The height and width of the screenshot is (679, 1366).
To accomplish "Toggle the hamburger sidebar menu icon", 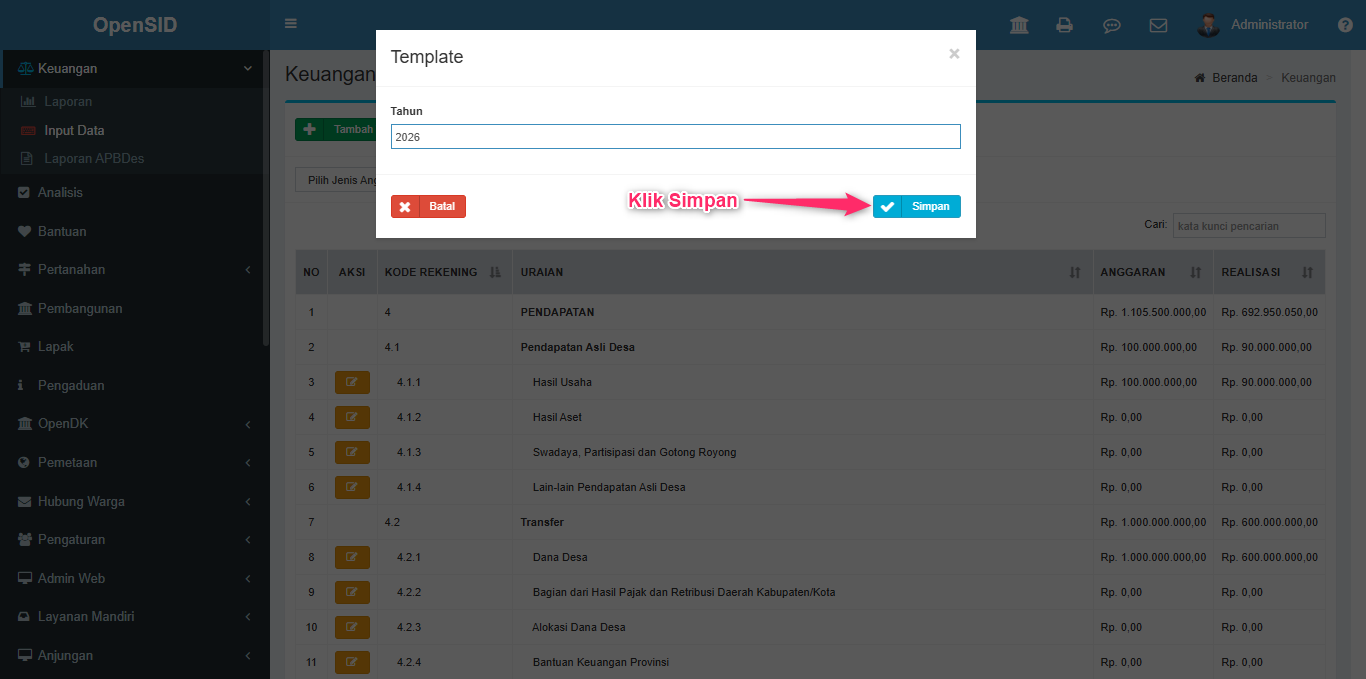I will (x=291, y=24).
